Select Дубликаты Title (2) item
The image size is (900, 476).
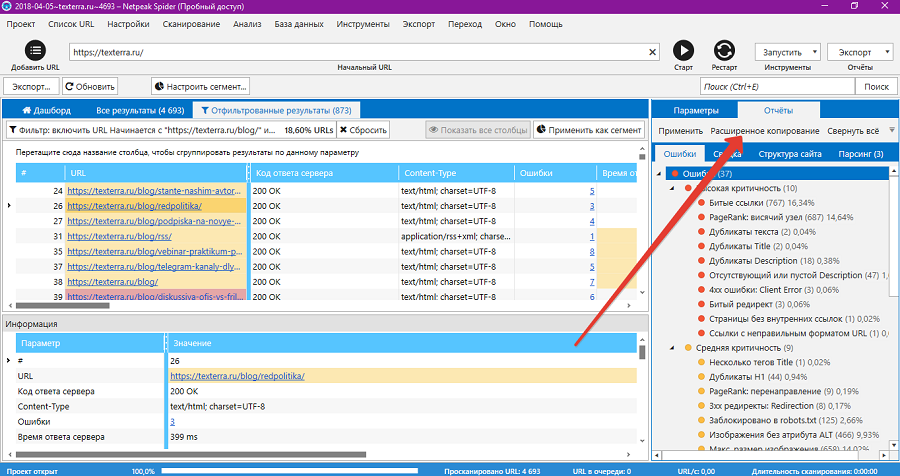tap(759, 246)
